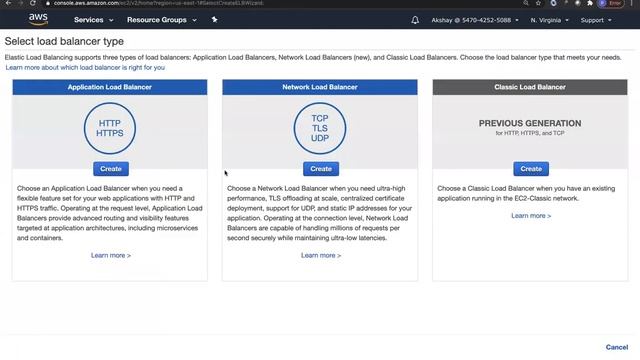The image size is (640, 360).
Task: Click the Network Load Balancer description paragraph
Action: [320, 213]
